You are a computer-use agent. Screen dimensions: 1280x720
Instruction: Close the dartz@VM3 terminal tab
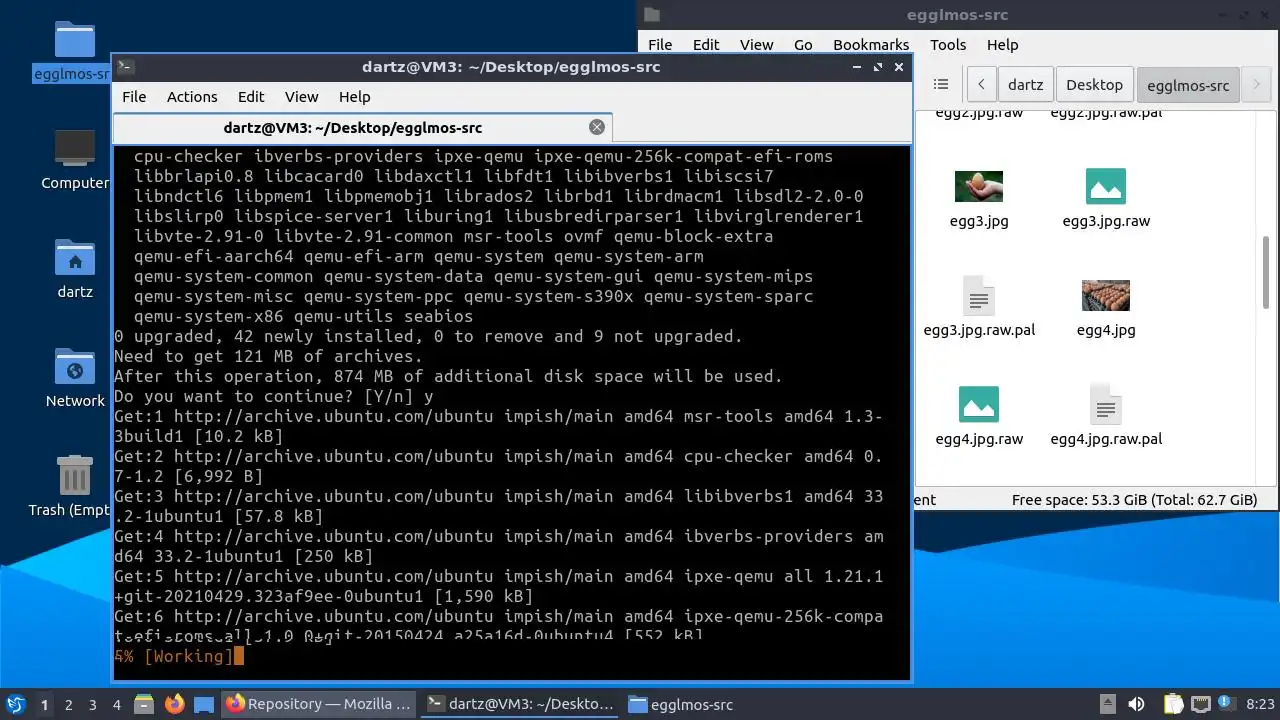point(597,127)
